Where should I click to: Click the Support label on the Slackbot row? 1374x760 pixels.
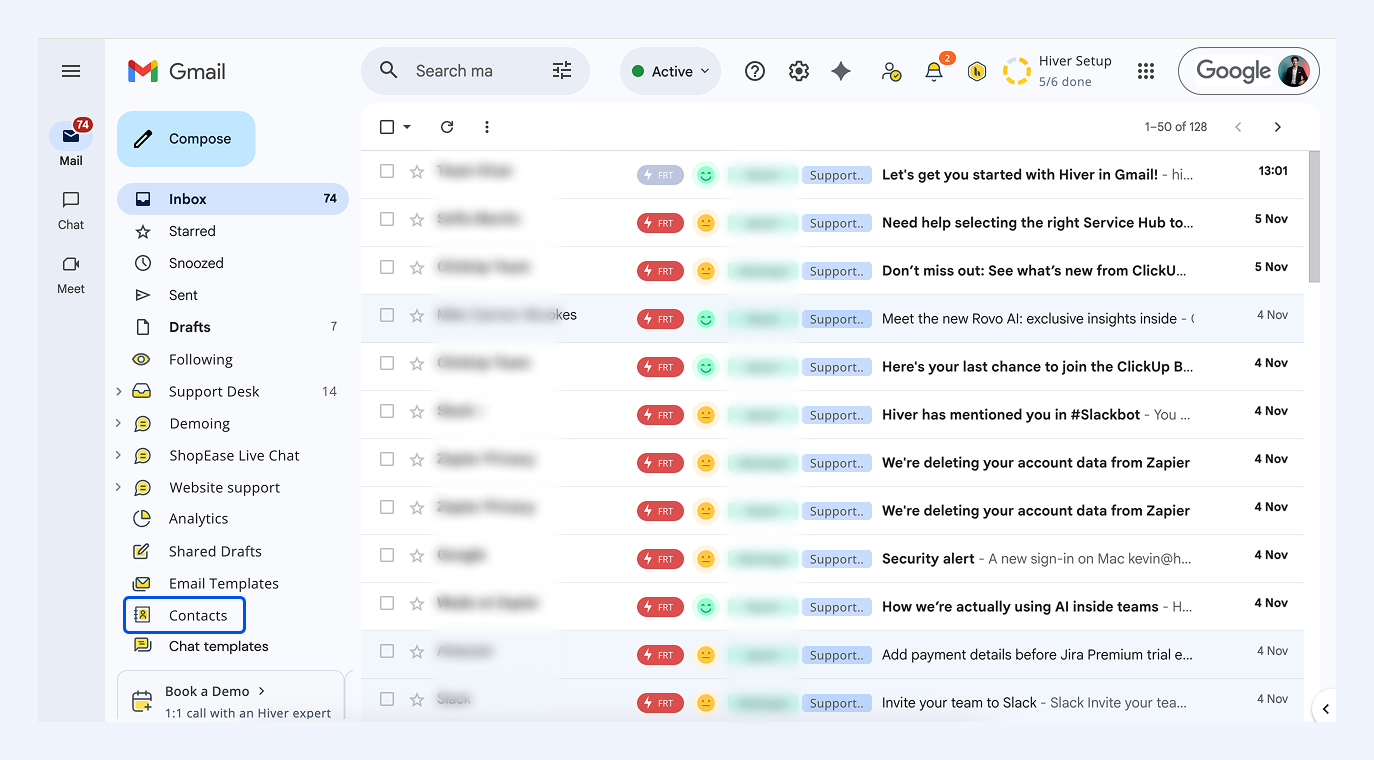pyautogui.click(x=837, y=415)
